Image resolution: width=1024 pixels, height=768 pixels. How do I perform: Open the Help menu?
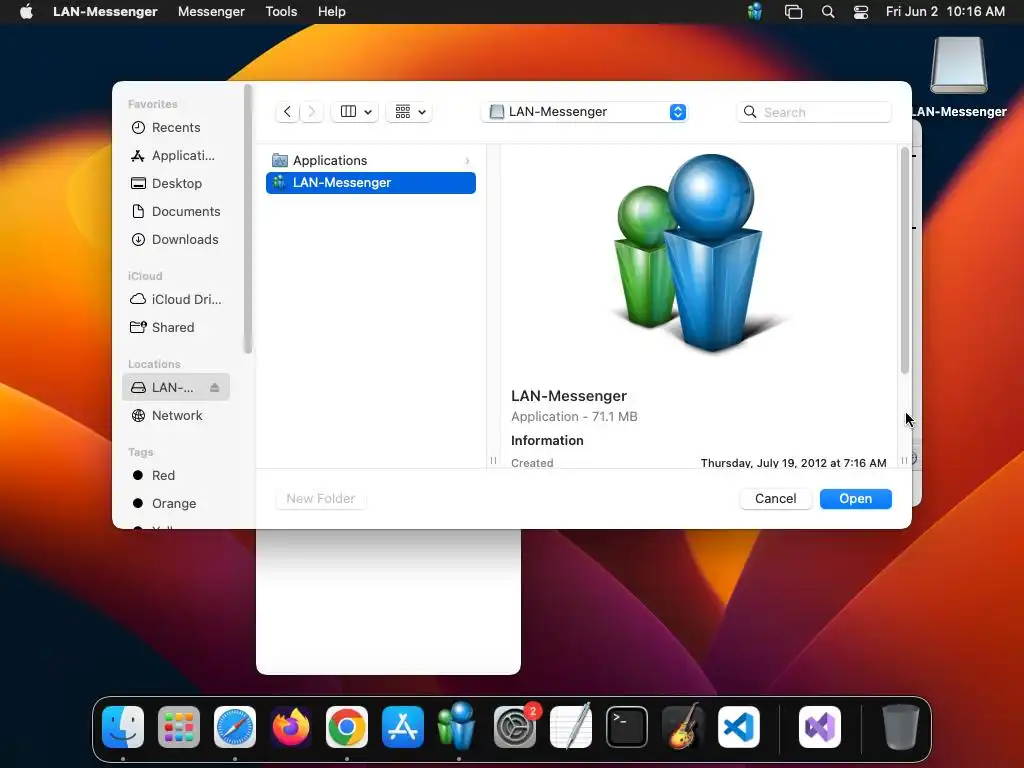pos(332,12)
